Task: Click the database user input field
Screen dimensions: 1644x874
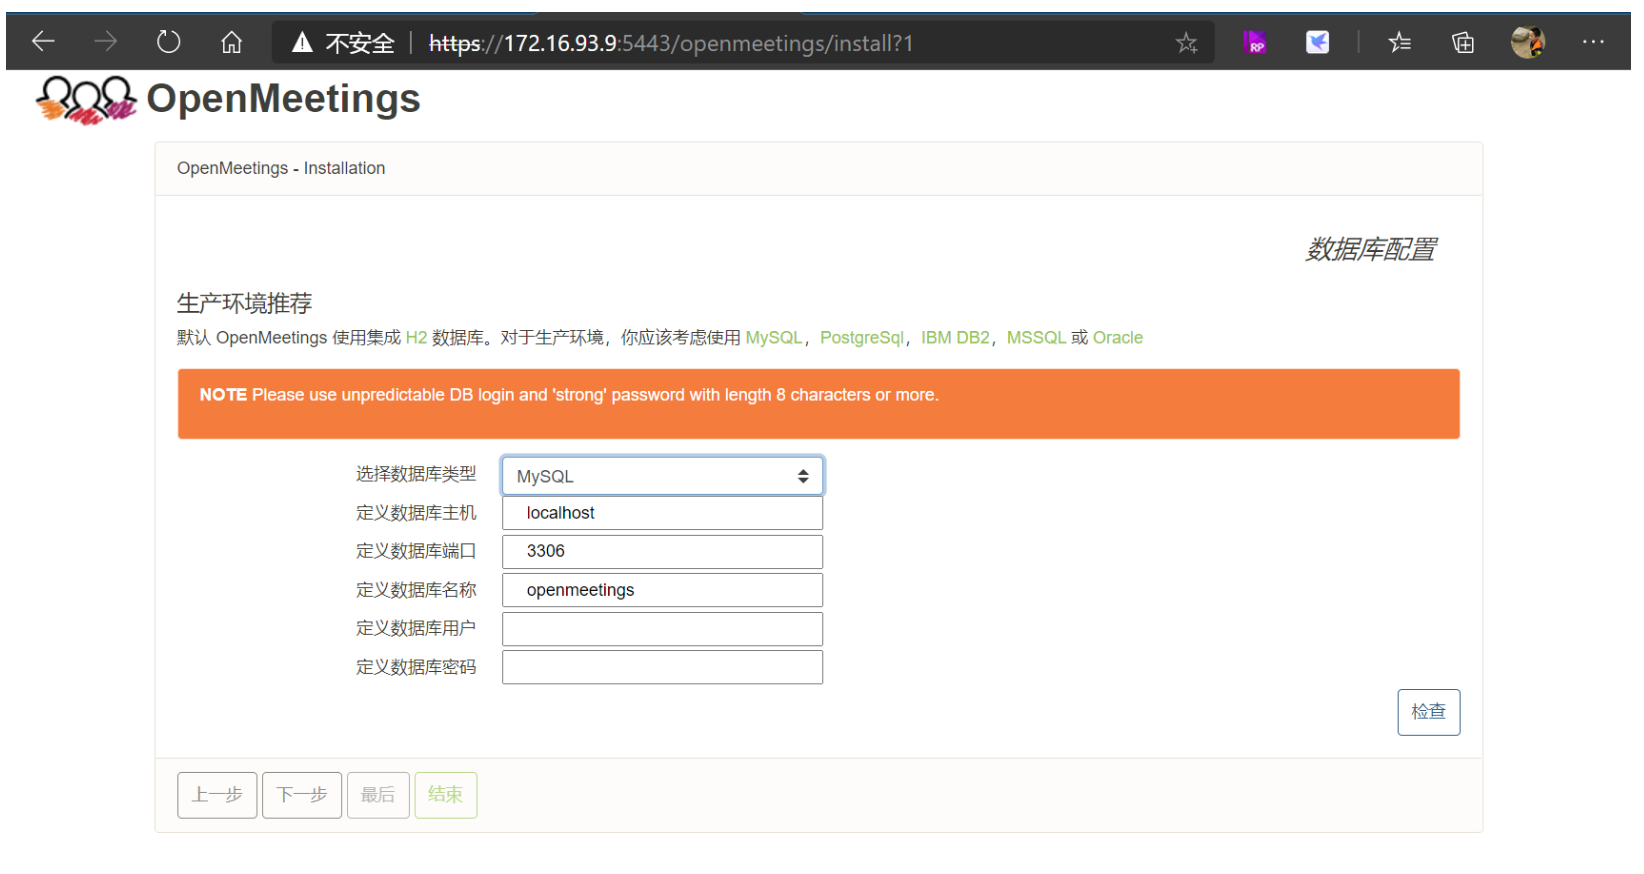Action: click(x=662, y=629)
